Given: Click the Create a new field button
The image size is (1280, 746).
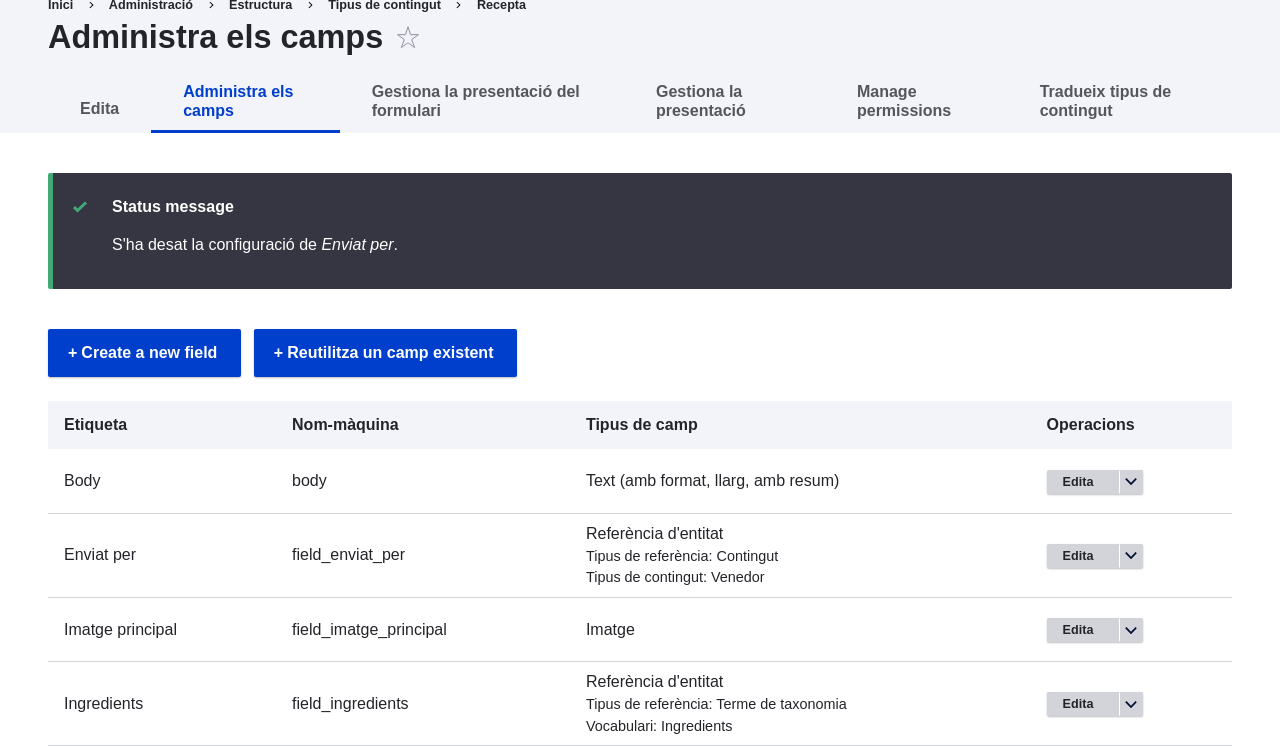Looking at the screenshot, I should click(144, 353).
